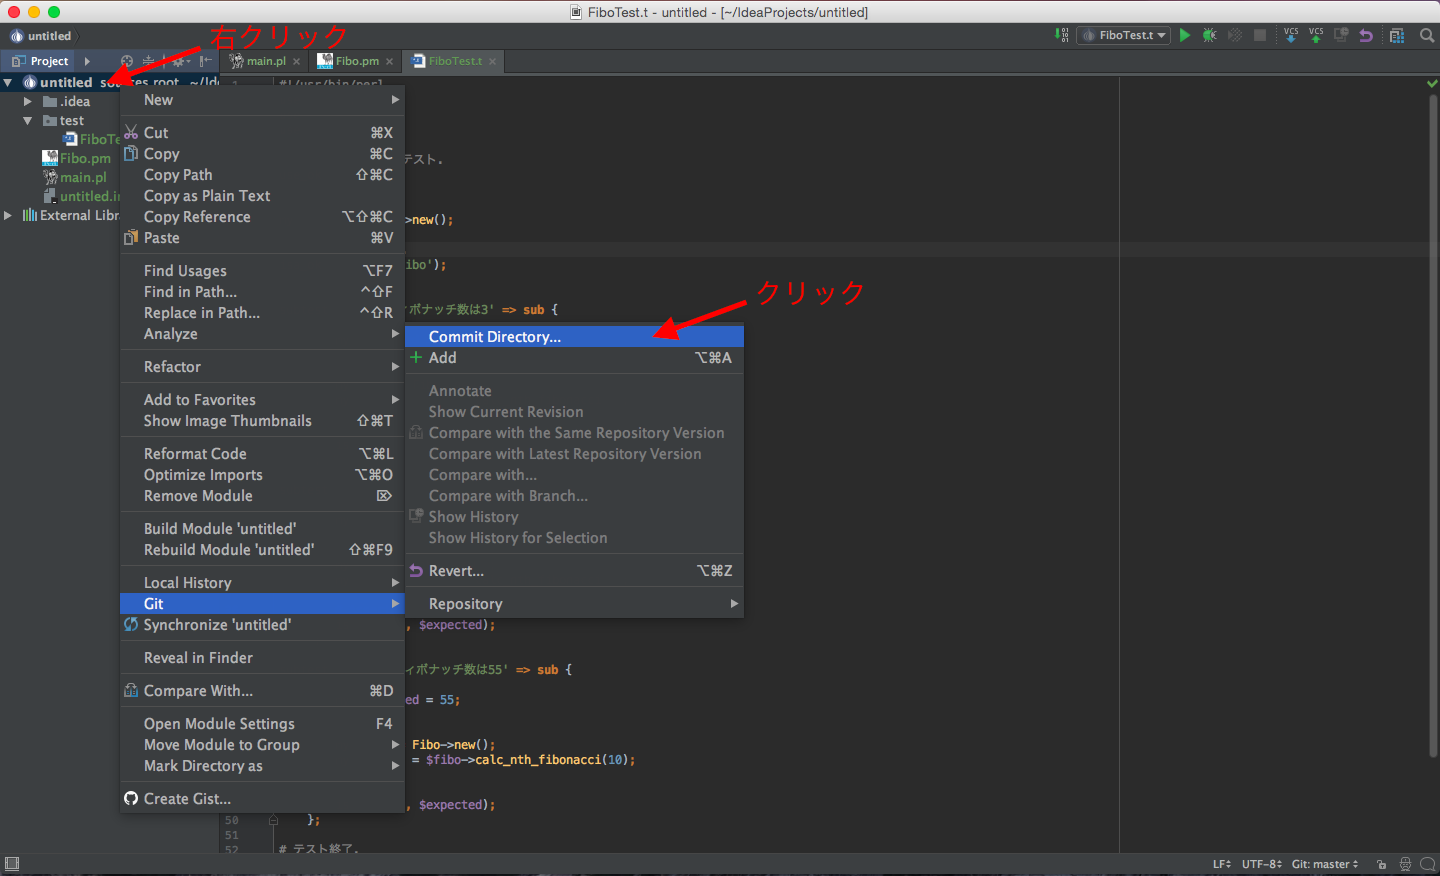Image resolution: width=1440 pixels, height=876 pixels.
Task: Open the Git: master branch selector
Action: pos(1324,864)
